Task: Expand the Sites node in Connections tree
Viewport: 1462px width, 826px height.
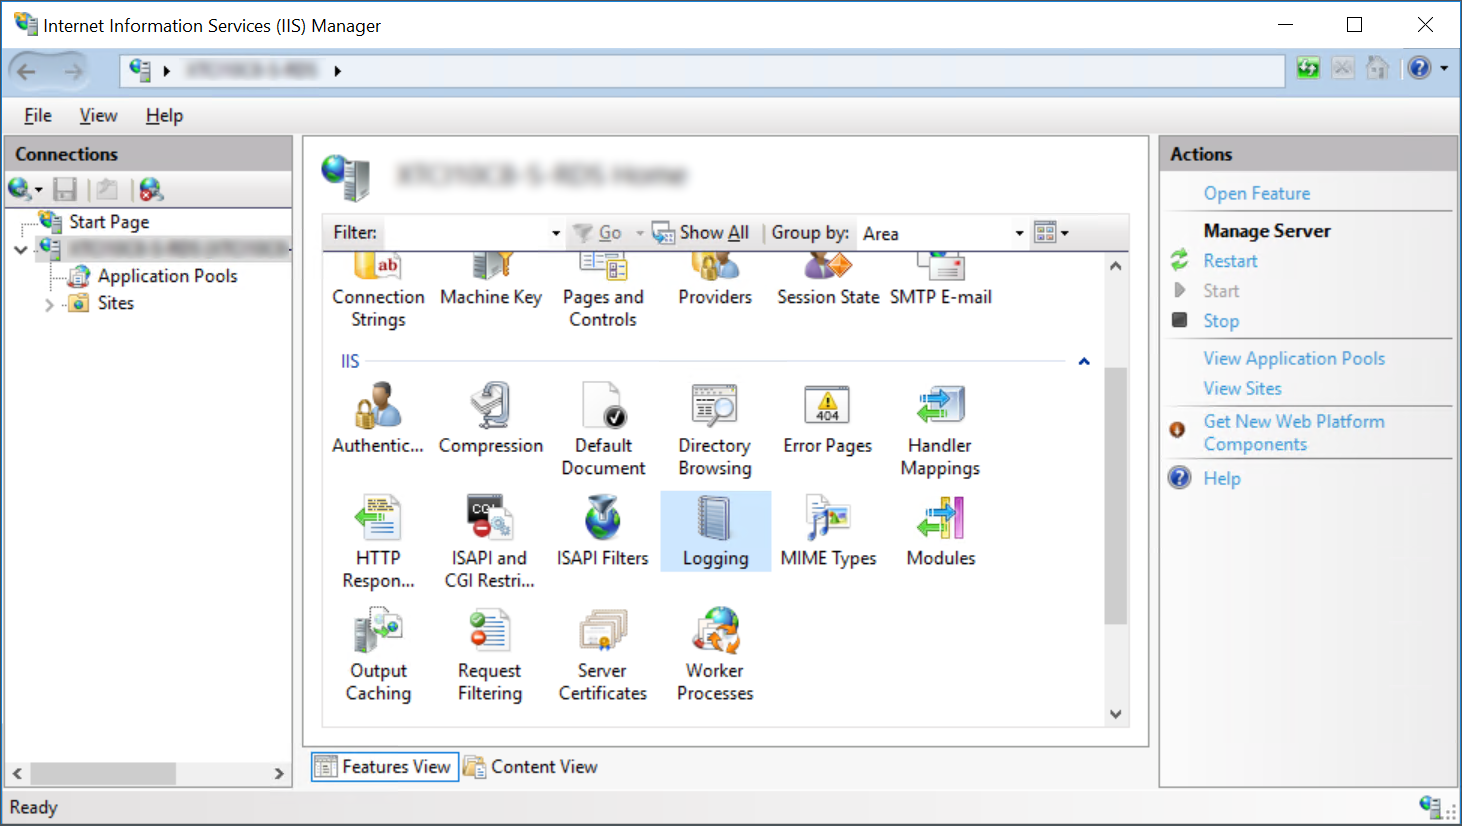Action: (47, 303)
